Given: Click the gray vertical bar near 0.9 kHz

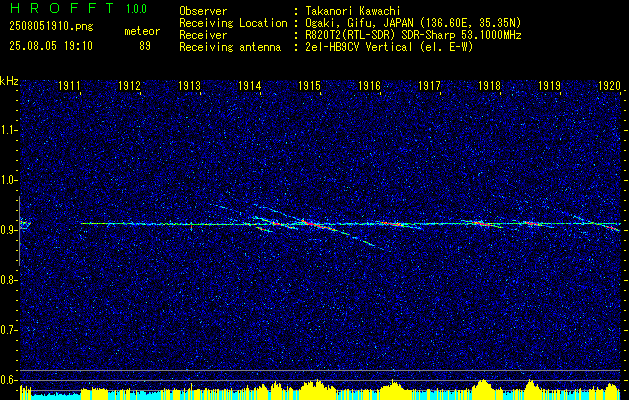Looking at the screenshot, I should 19,231.
